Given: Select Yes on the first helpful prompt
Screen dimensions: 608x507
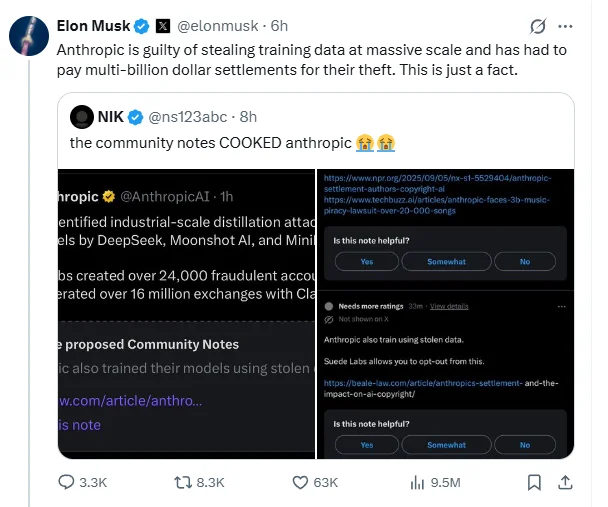Looking at the screenshot, I should click(366, 261).
